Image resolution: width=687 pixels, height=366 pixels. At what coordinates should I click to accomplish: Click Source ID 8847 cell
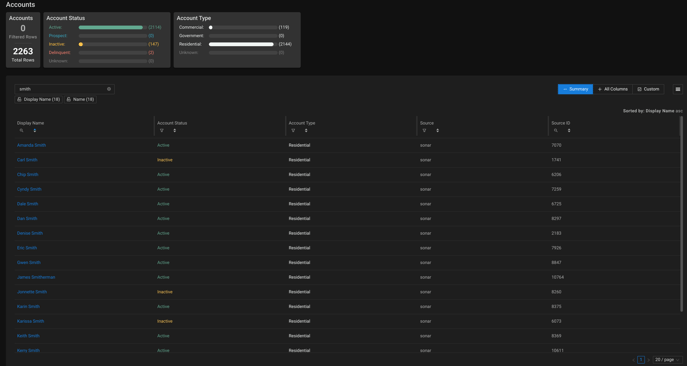coord(556,263)
